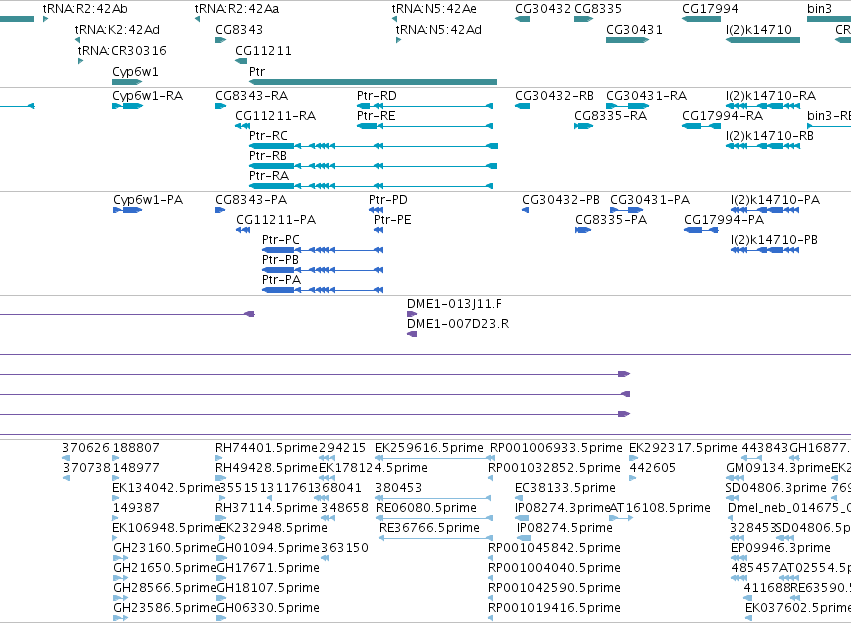Click the CG30431-RA transcript label
The width and height of the screenshot is (851, 623).
pos(646,96)
